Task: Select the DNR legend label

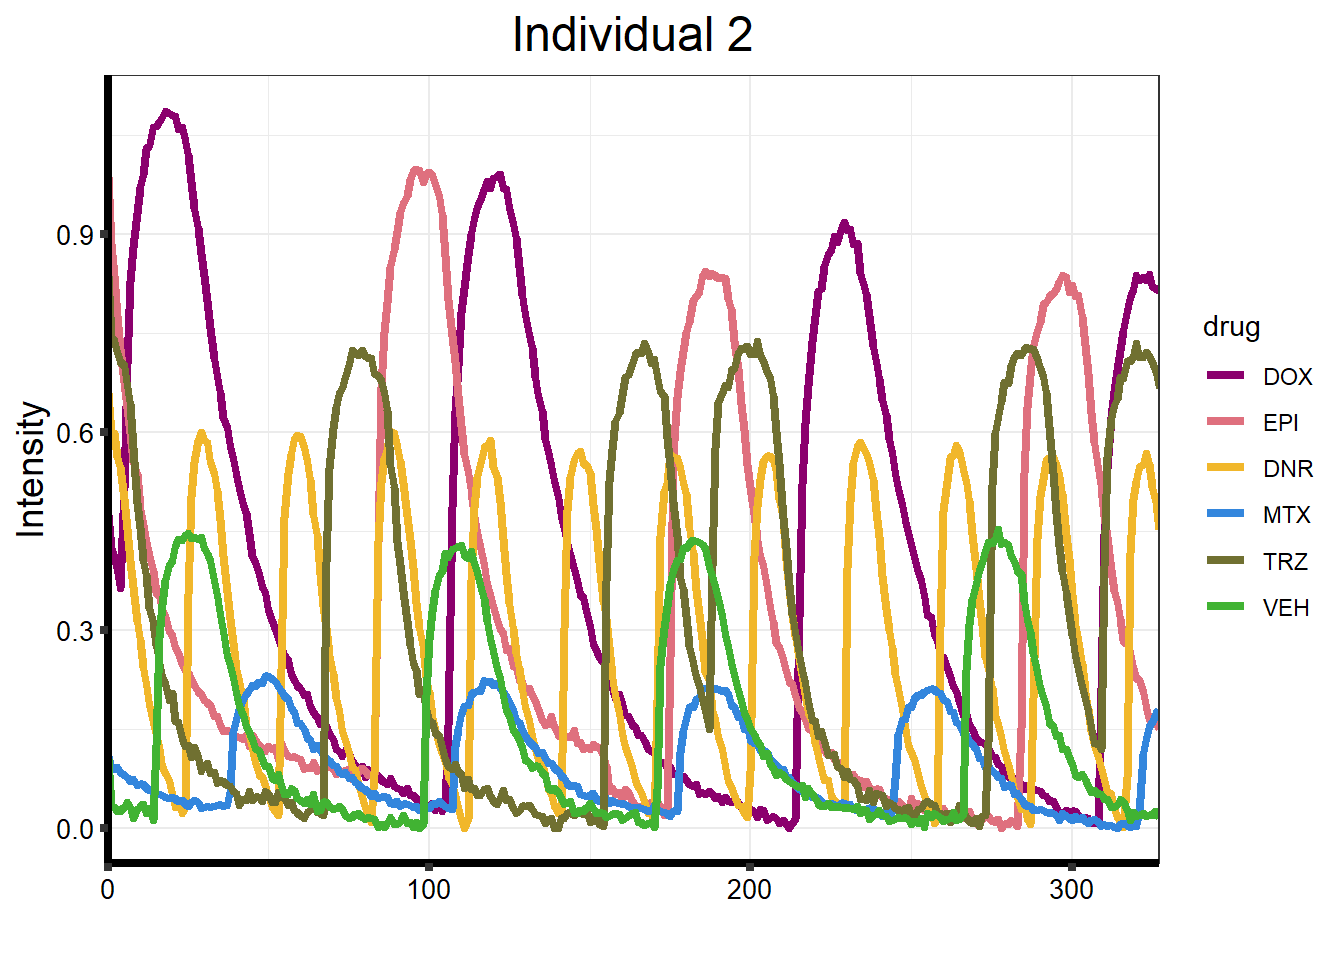Action: tap(1287, 469)
